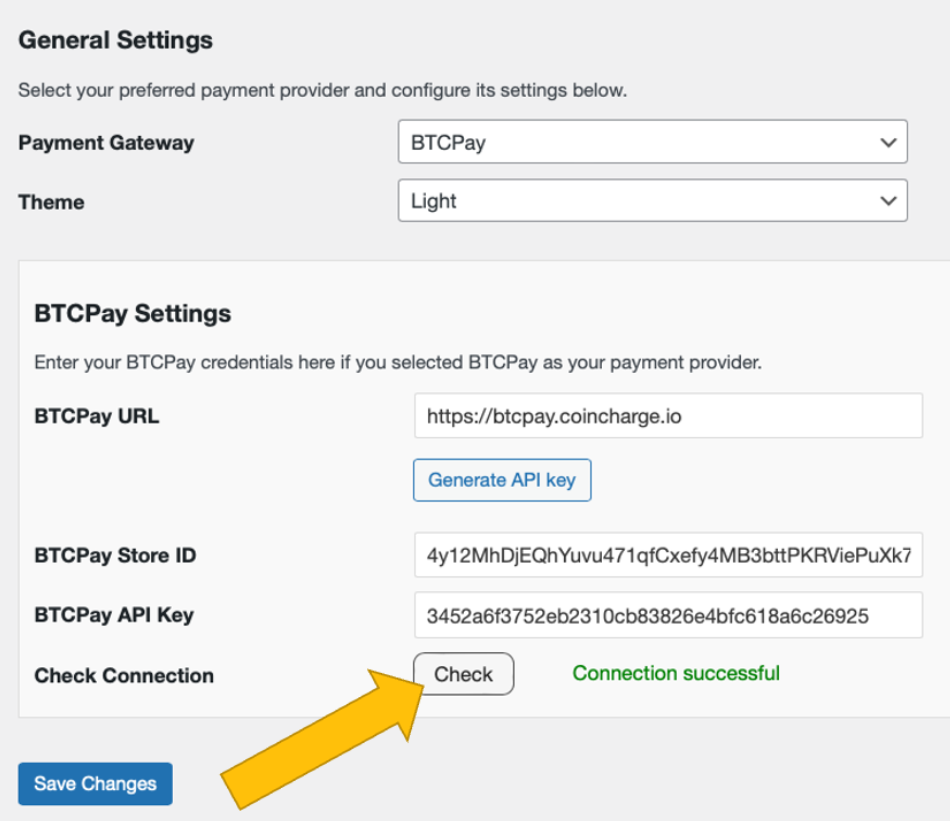Expand the Theme dropdown showing Light
Viewport: 950px width, 821px height.
[652, 201]
